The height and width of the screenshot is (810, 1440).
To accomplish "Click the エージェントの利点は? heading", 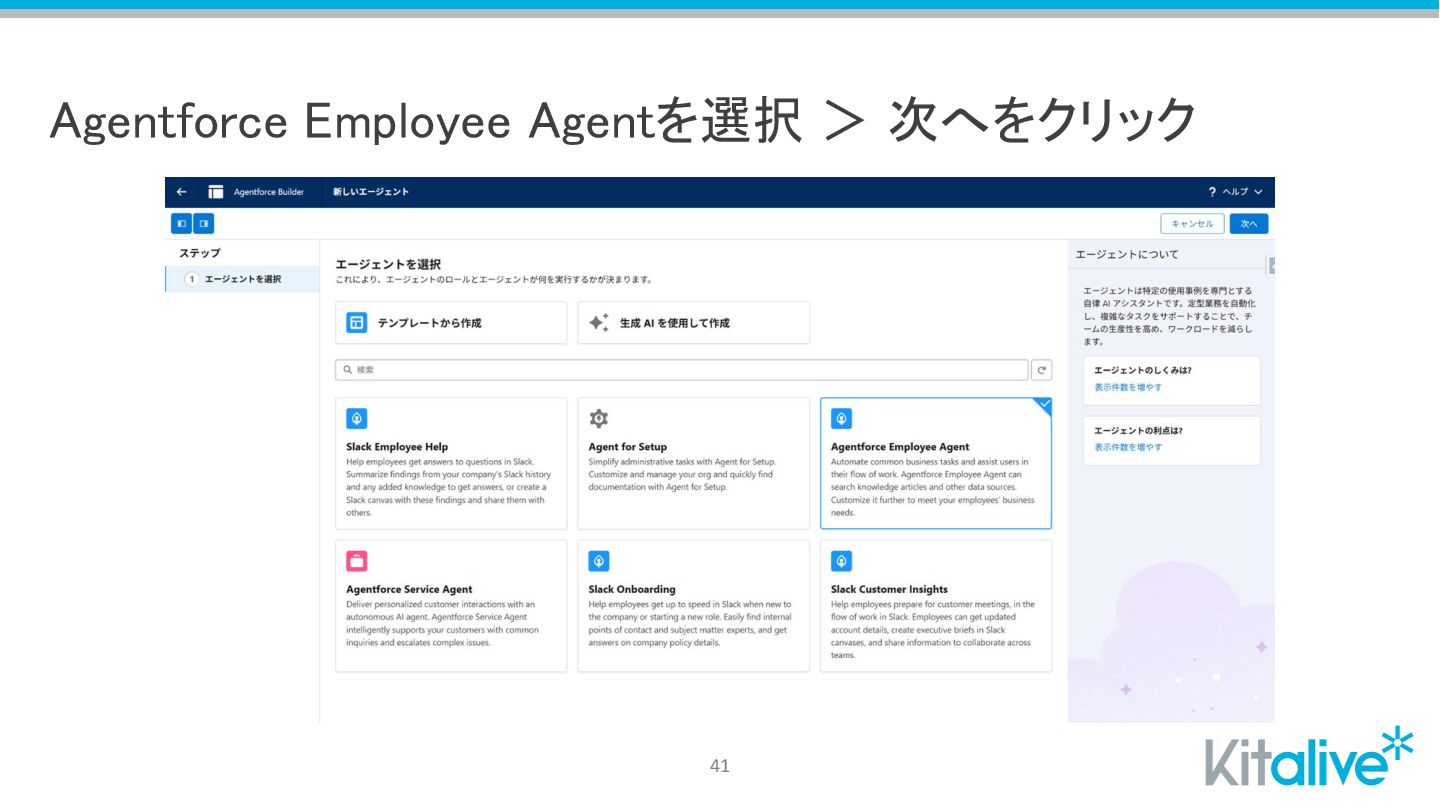I will [x=1138, y=431].
